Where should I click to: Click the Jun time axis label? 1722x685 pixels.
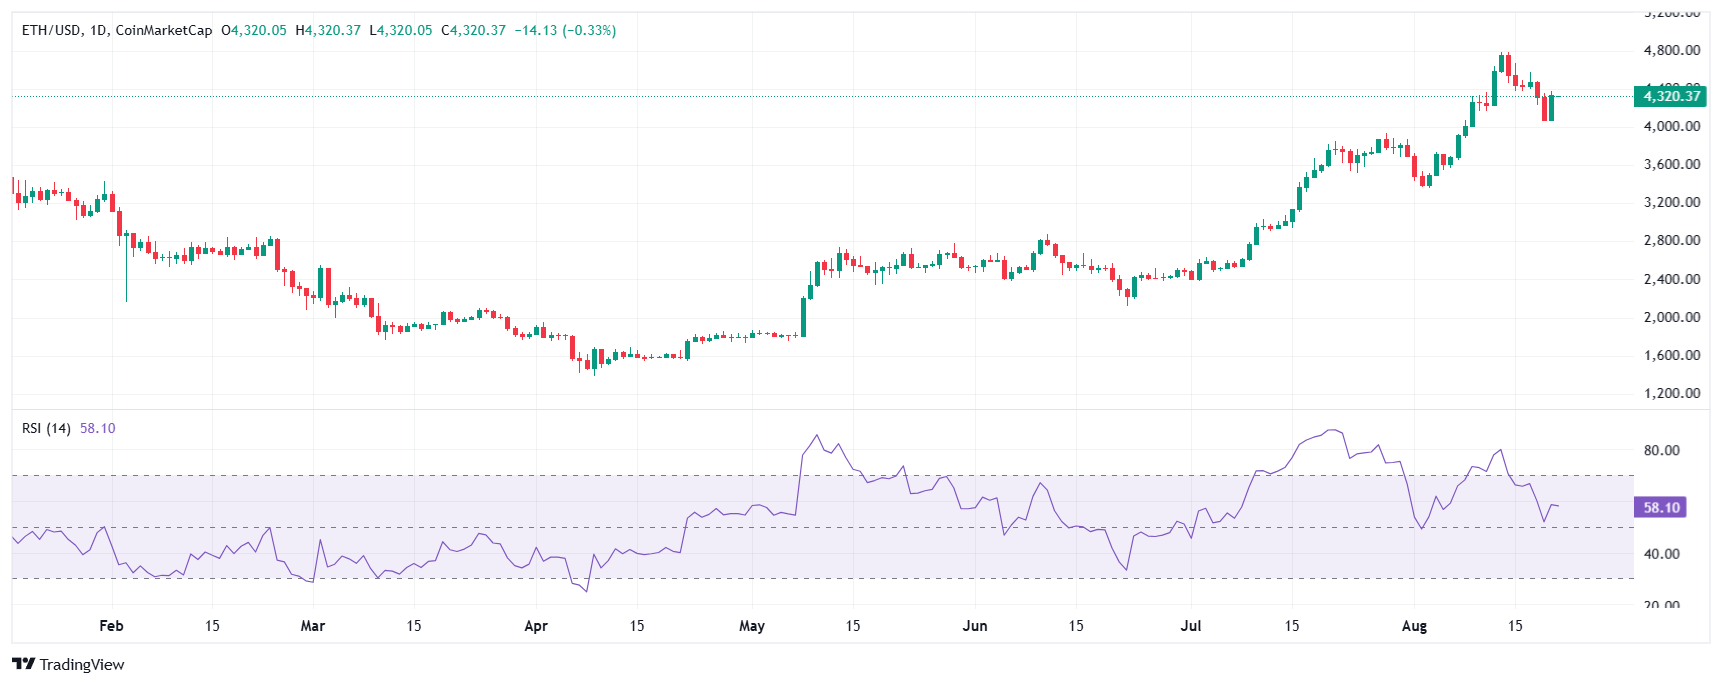tap(974, 626)
